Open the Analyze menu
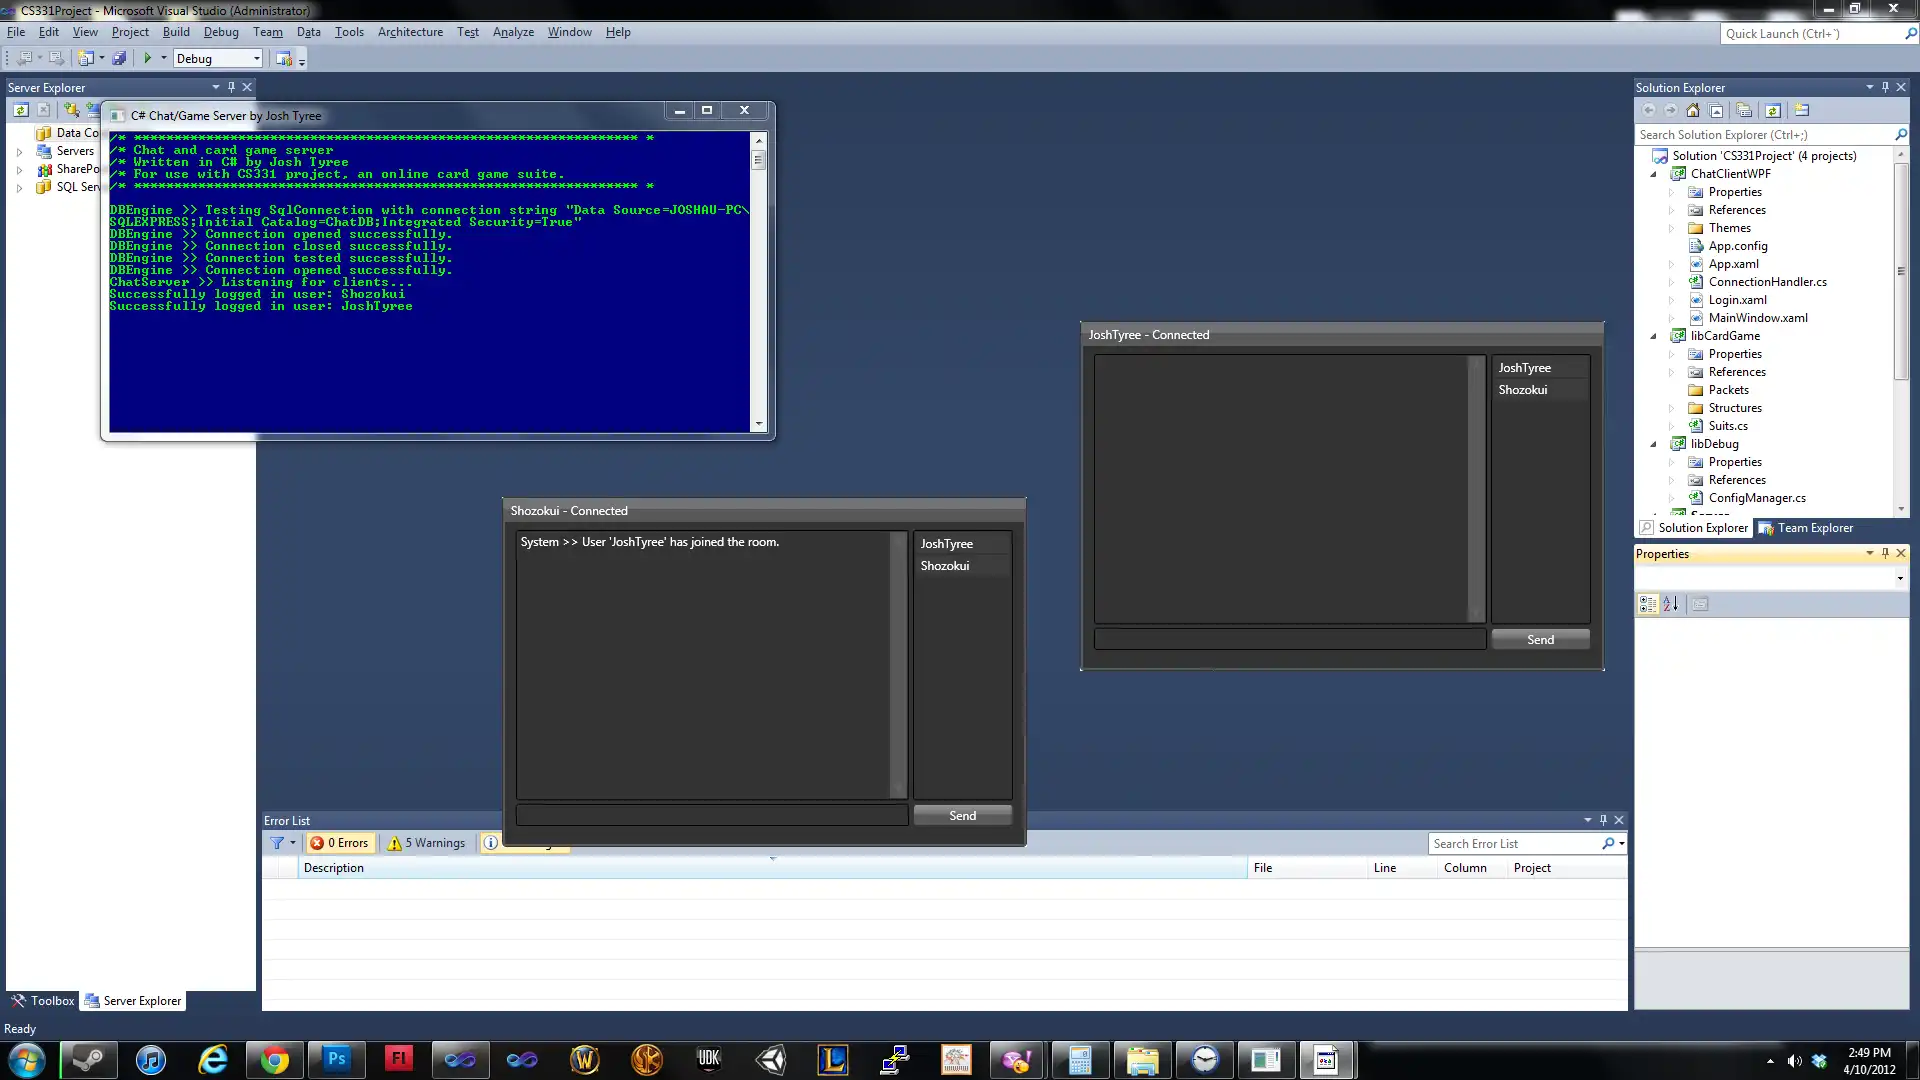 pos(513,32)
